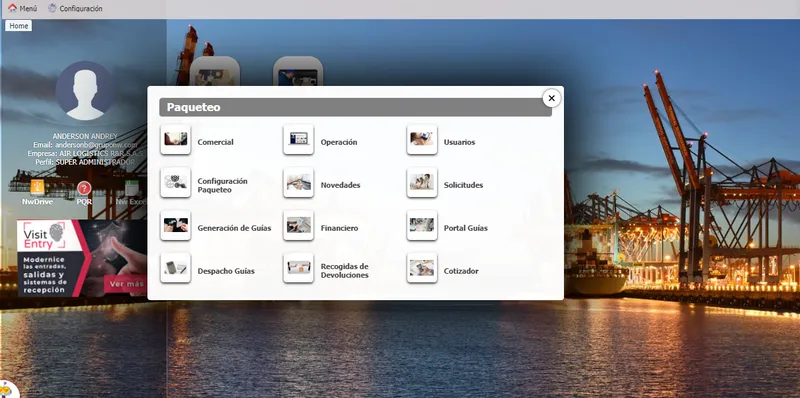Select the Novedades icon
This screenshot has height=398, width=800.
(x=298, y=182)
